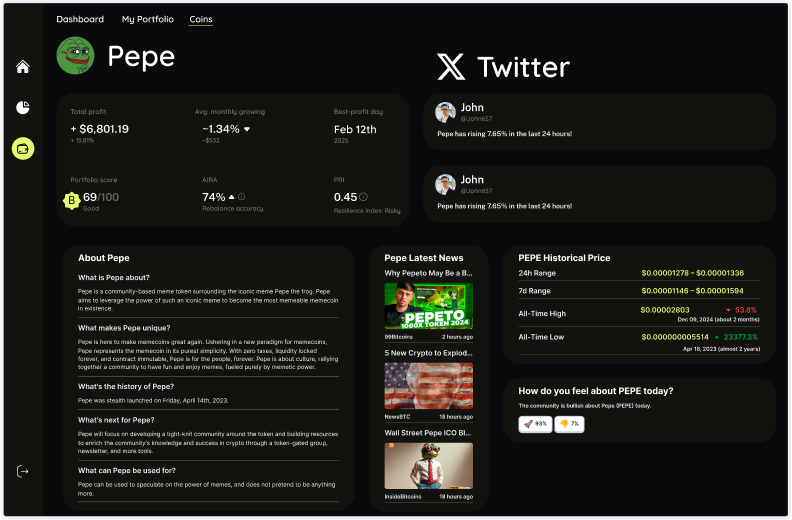
Task: Click the 7d Range price values
Action: (x=692, y=291)
